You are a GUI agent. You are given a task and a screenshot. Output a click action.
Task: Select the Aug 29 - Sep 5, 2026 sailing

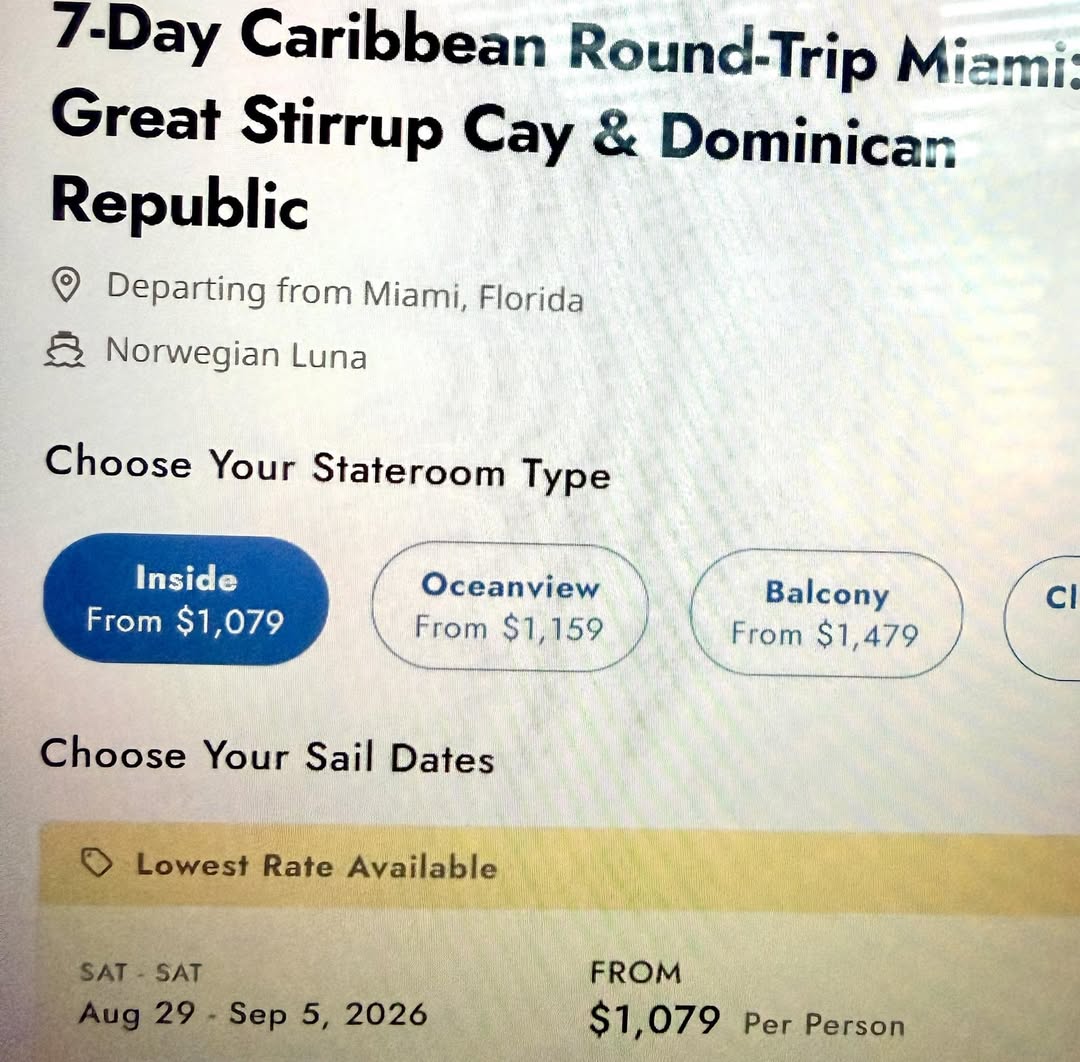click(x=253, y=1014)
